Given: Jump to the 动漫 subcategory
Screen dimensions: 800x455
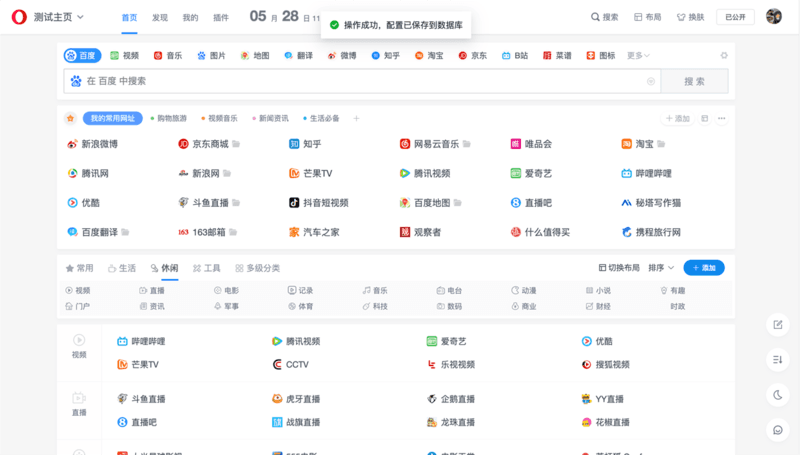Looking at the screenshot, I should click(524, 291).
